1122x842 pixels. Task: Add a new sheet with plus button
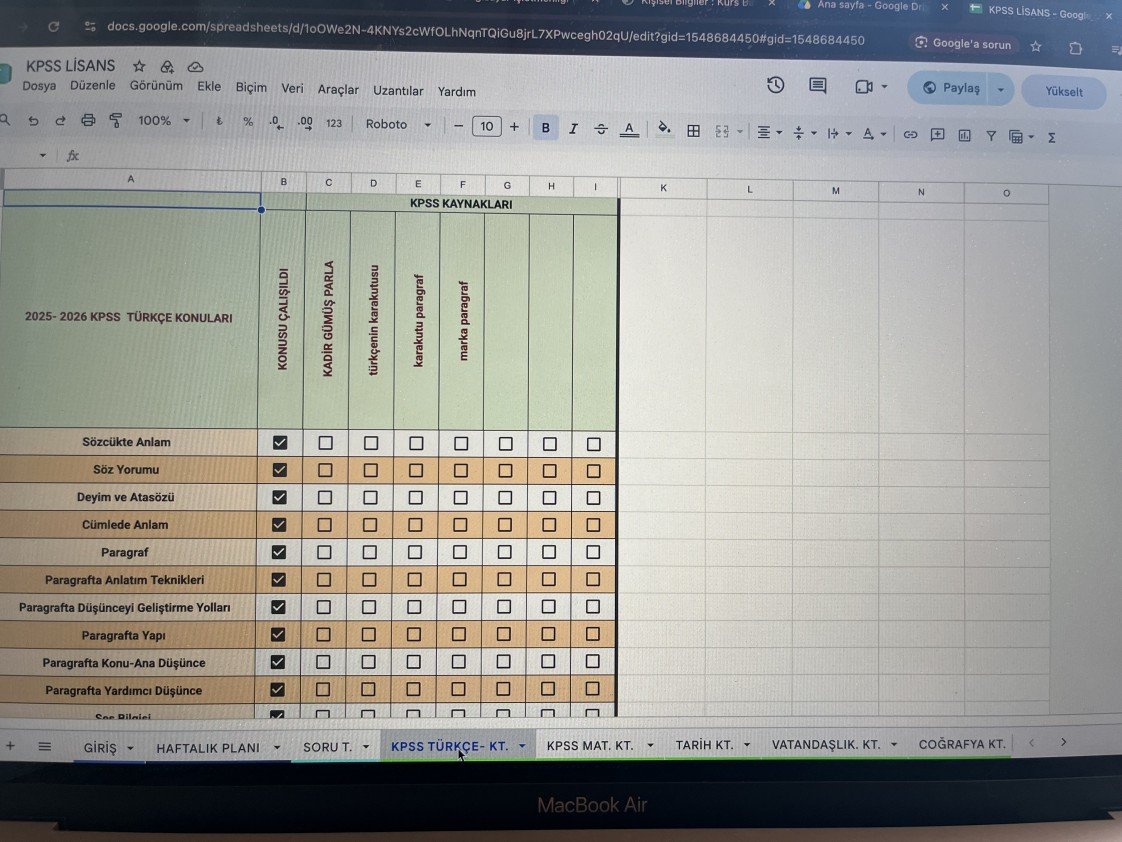coord(10,747)
